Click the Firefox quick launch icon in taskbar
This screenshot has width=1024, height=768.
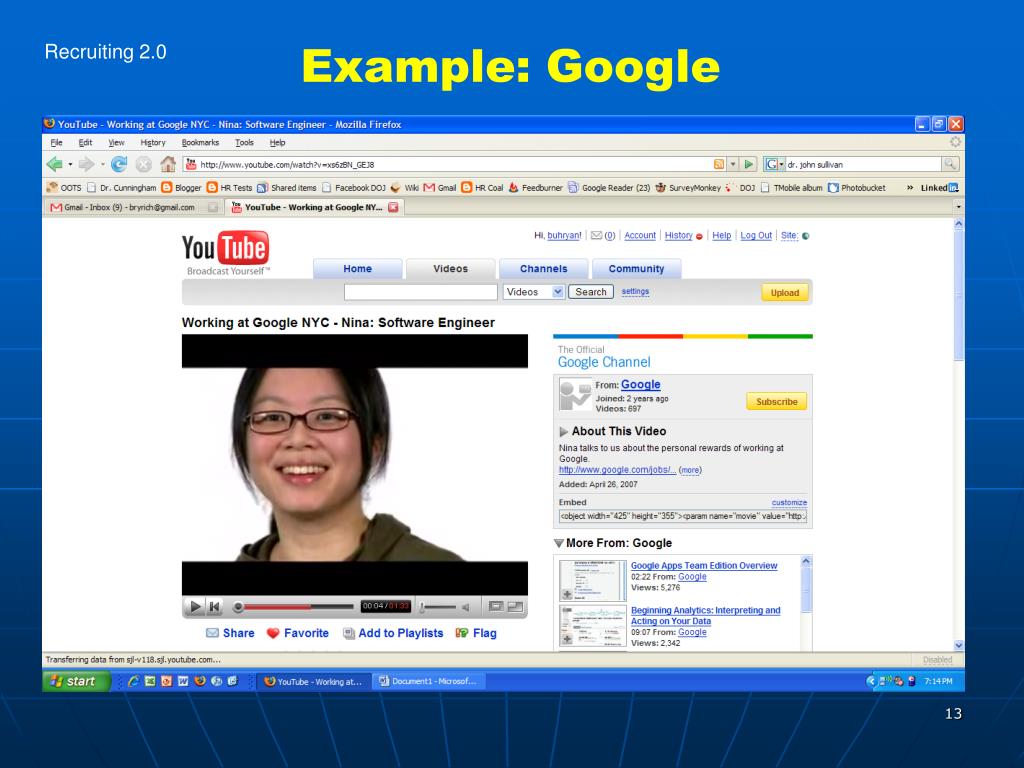200,681
